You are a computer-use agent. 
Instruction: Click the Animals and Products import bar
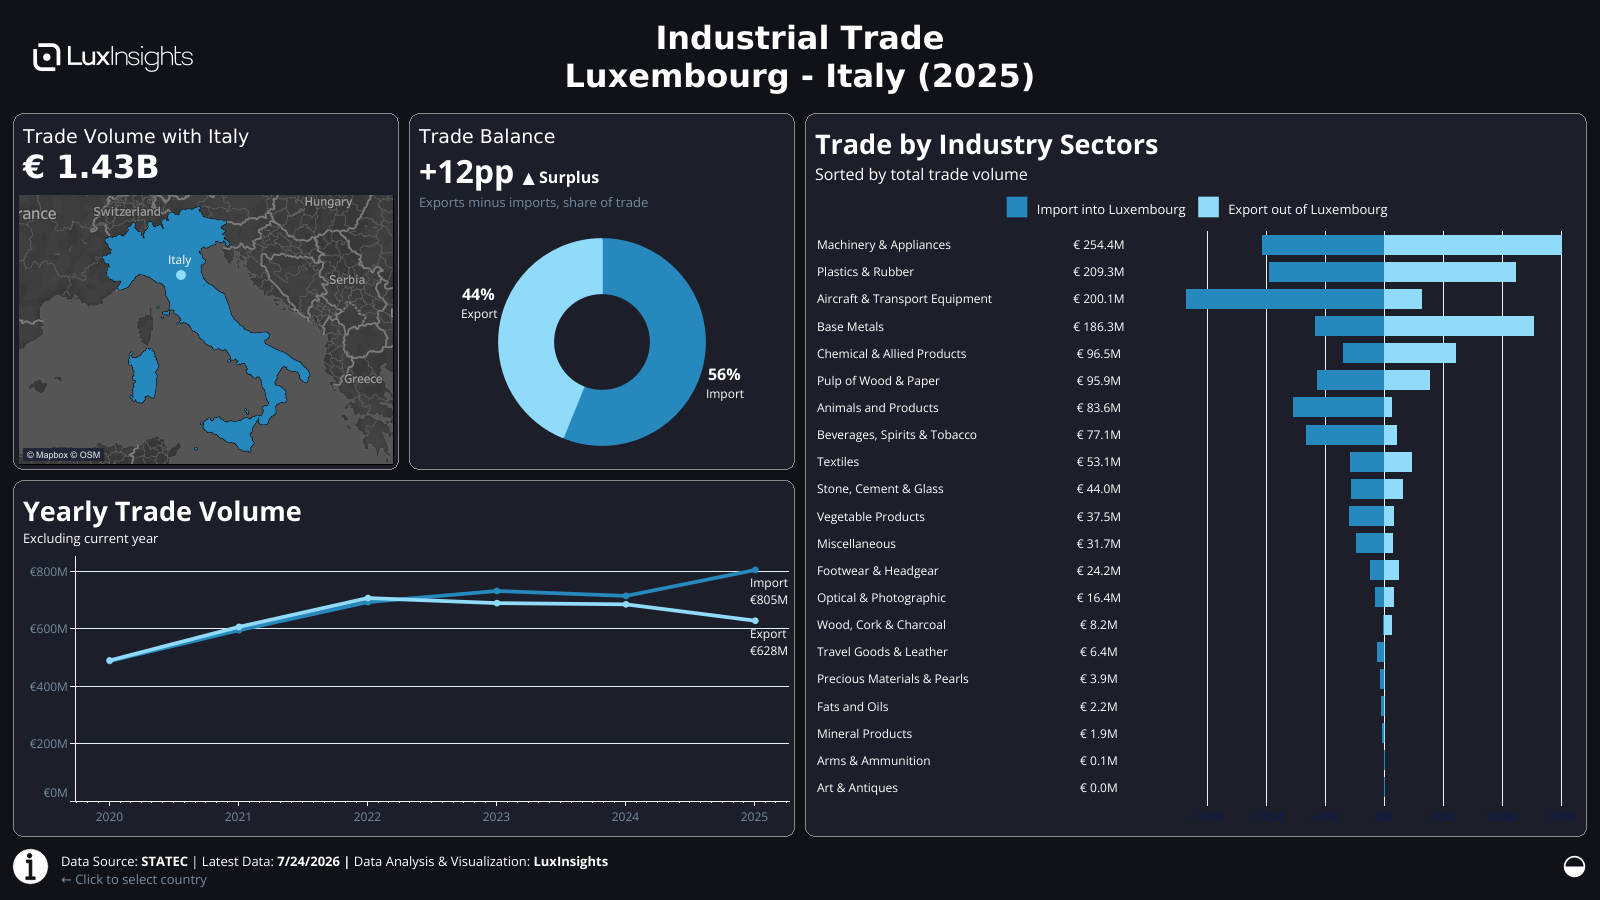coord(1338,407)
